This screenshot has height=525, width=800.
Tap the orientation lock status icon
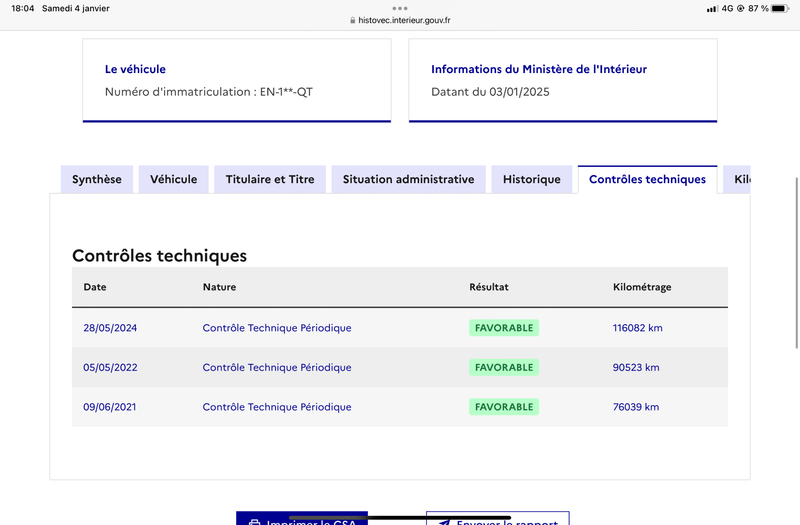coord(740,8)
